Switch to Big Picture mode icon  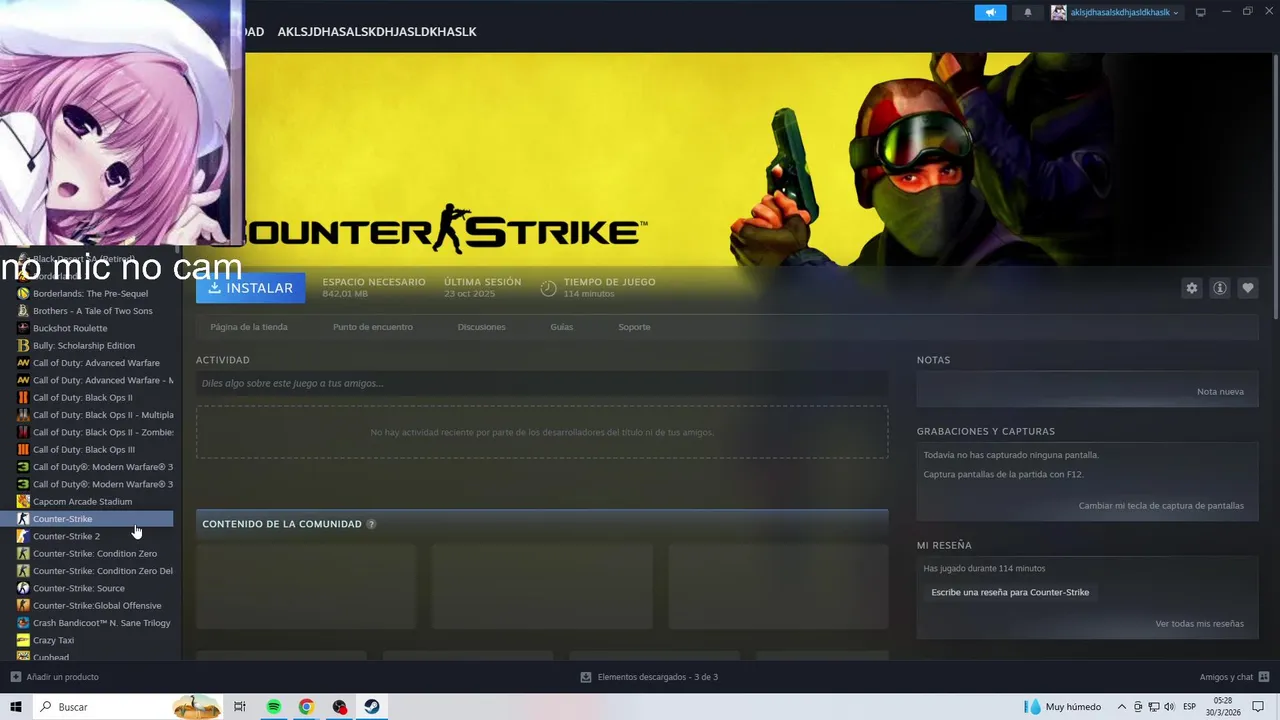pyautogui.click(x=1201, y=12)
